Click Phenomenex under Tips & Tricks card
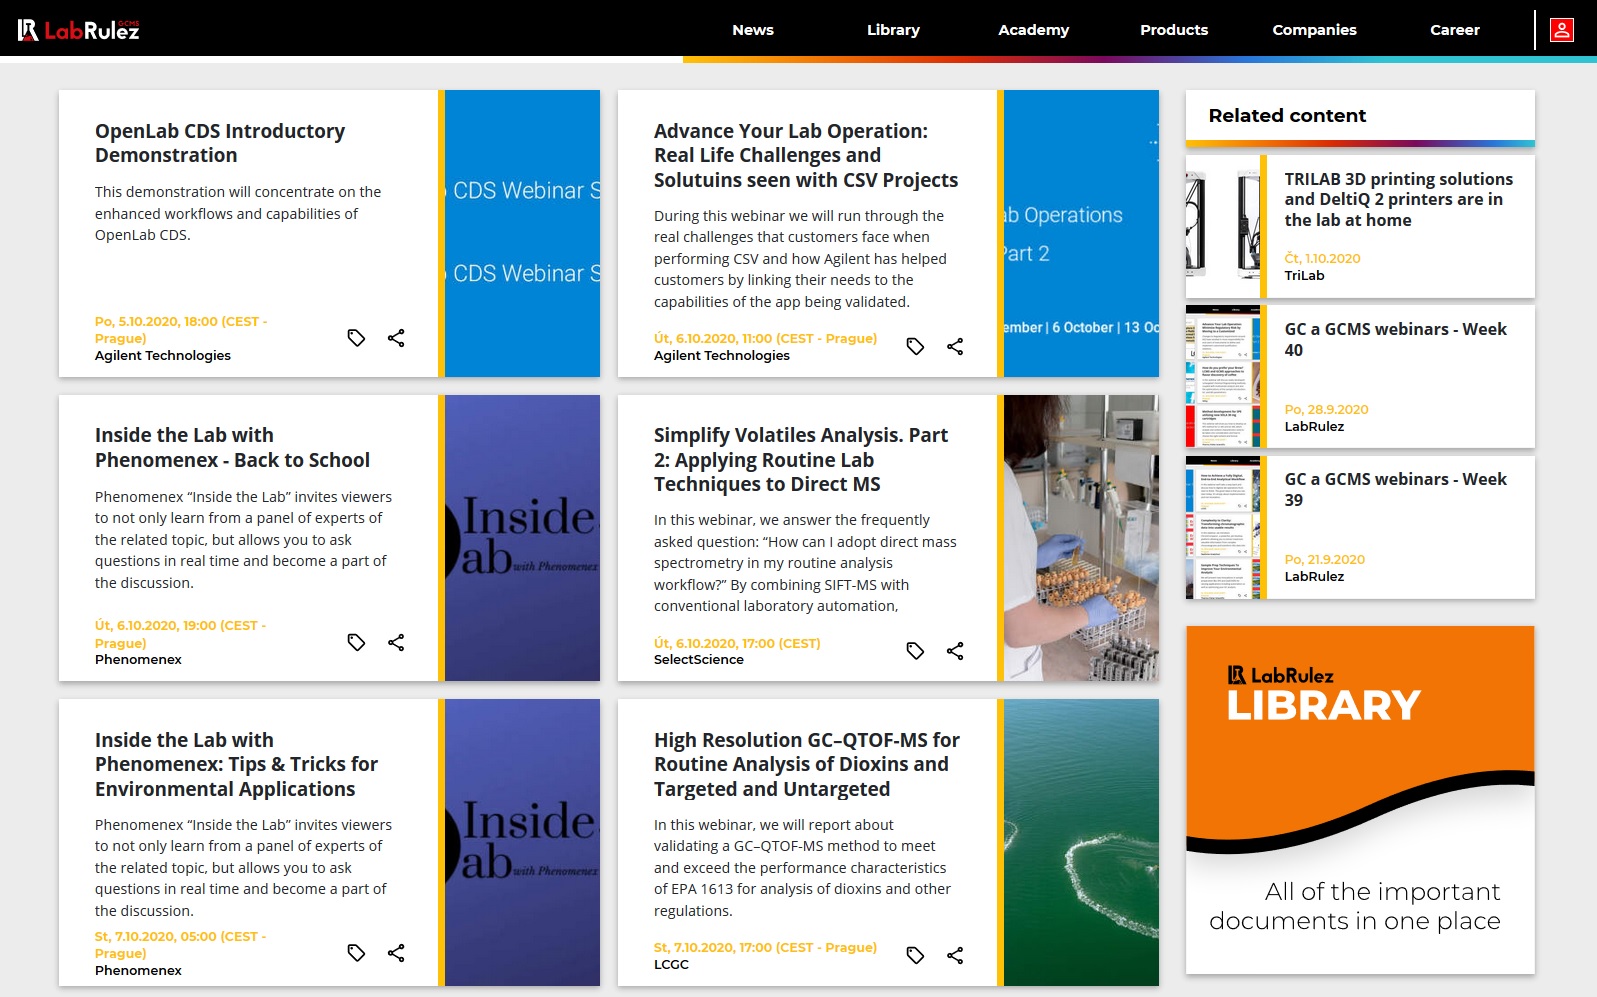This screenshot has width=1597, height=997. (138, 970)
